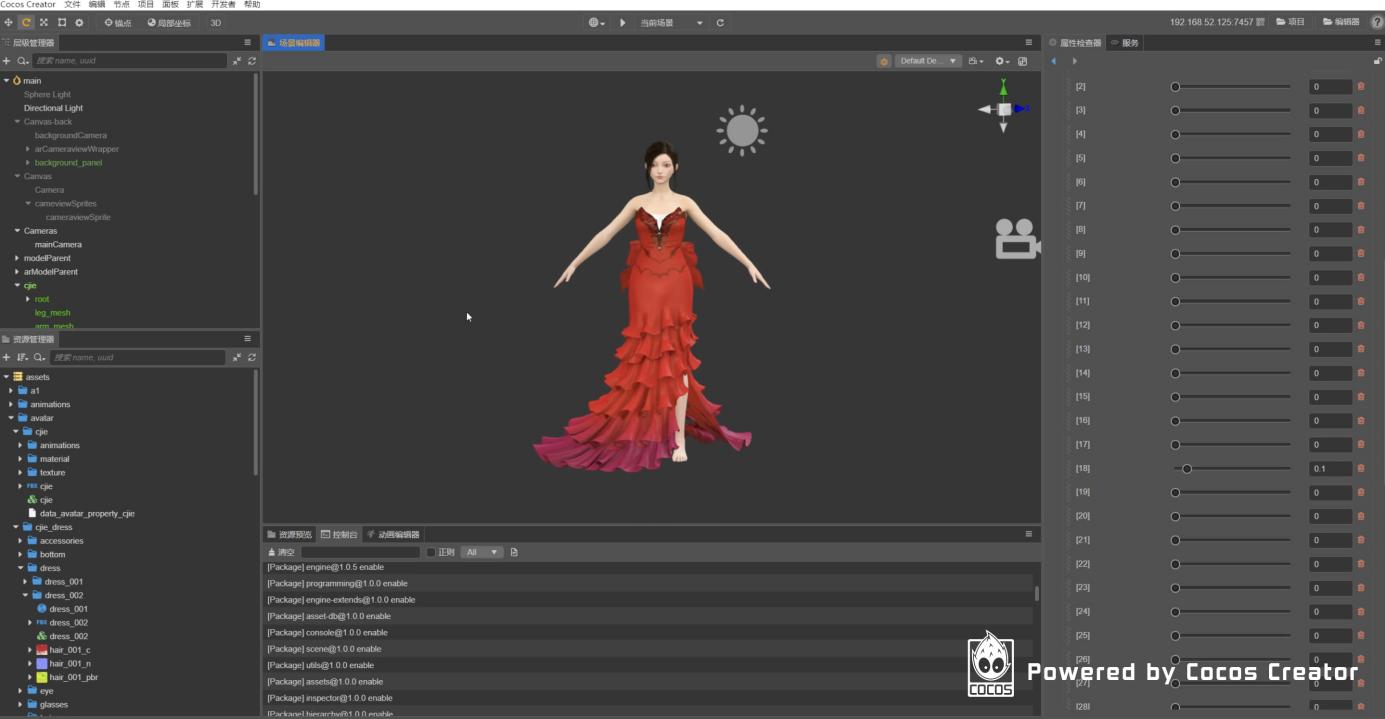Collapse the avatar folder

(11, 418)
